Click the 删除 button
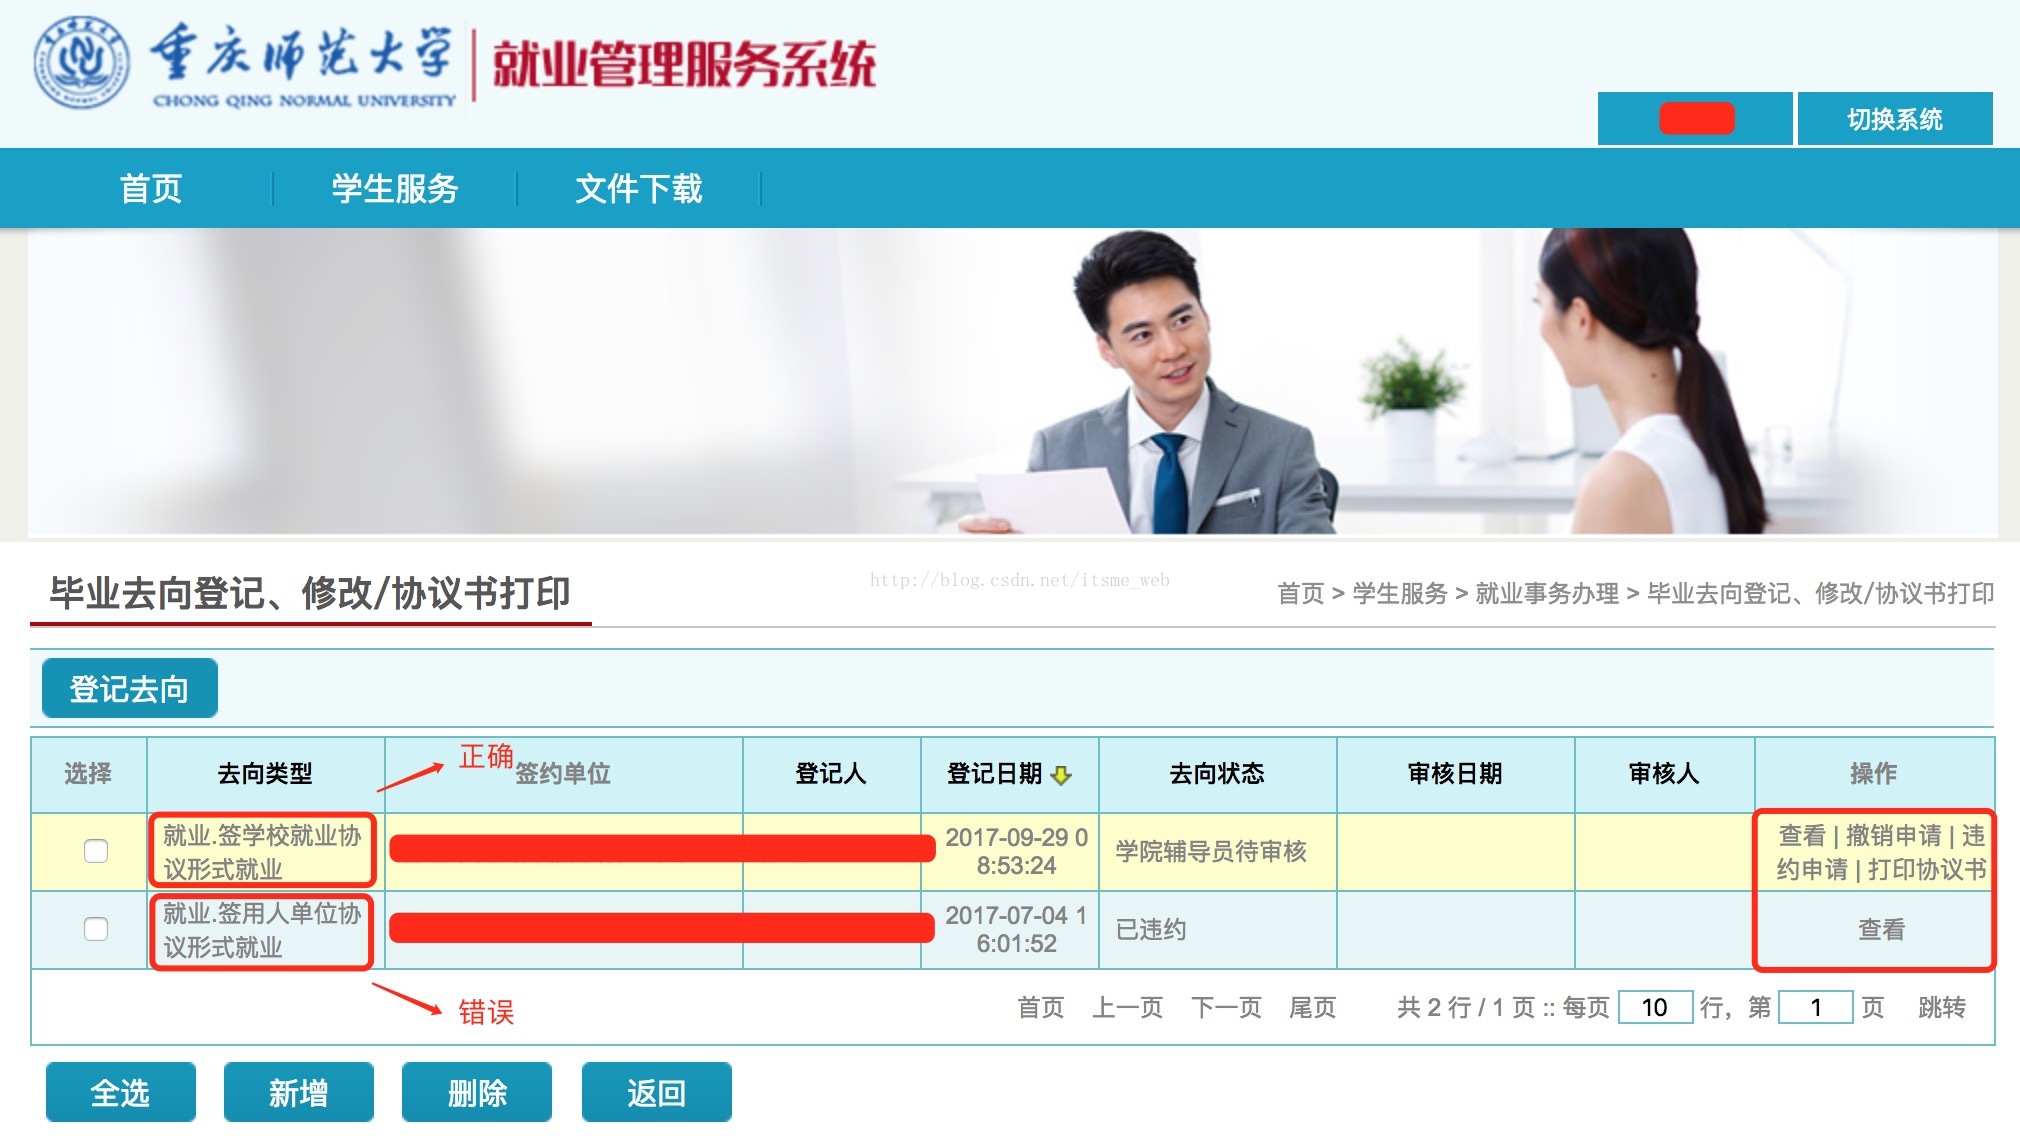The height and width of the screenshot is (1138, 2020). pyautogui.click(x=477, y=1092)
